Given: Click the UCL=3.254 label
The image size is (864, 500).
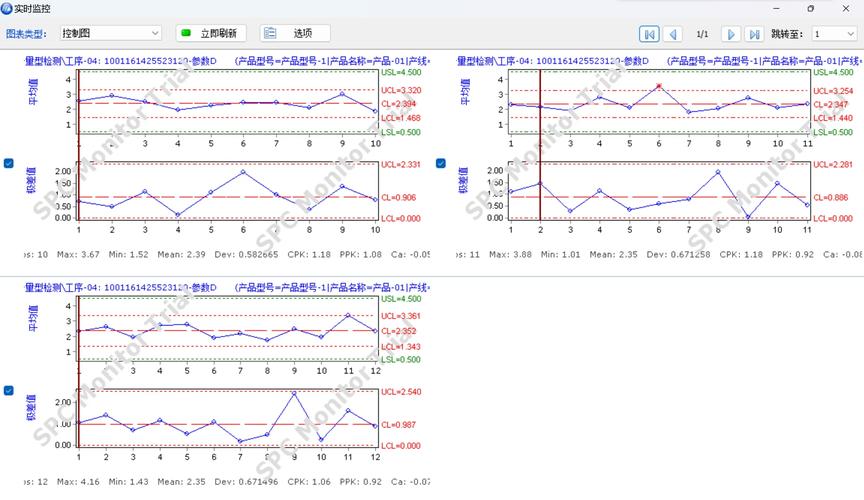Looking at the screenshot, I should (833, 91).
